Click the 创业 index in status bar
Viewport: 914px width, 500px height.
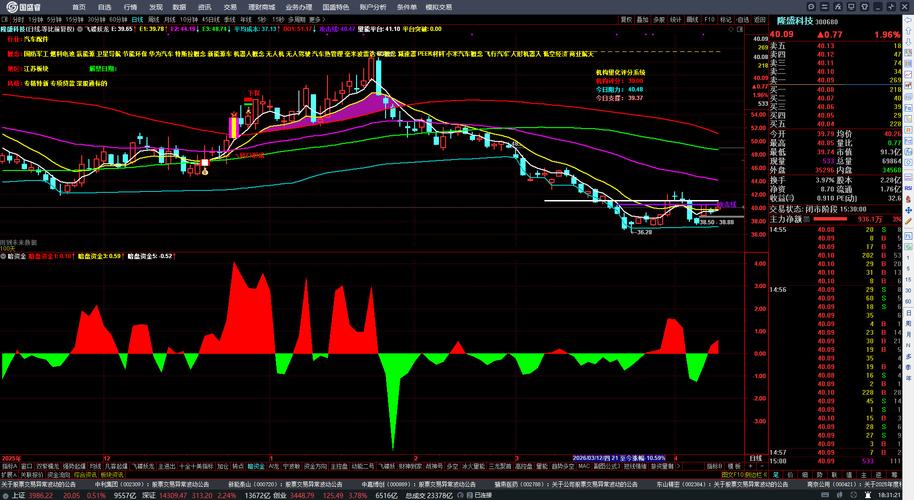coord(280,495)
